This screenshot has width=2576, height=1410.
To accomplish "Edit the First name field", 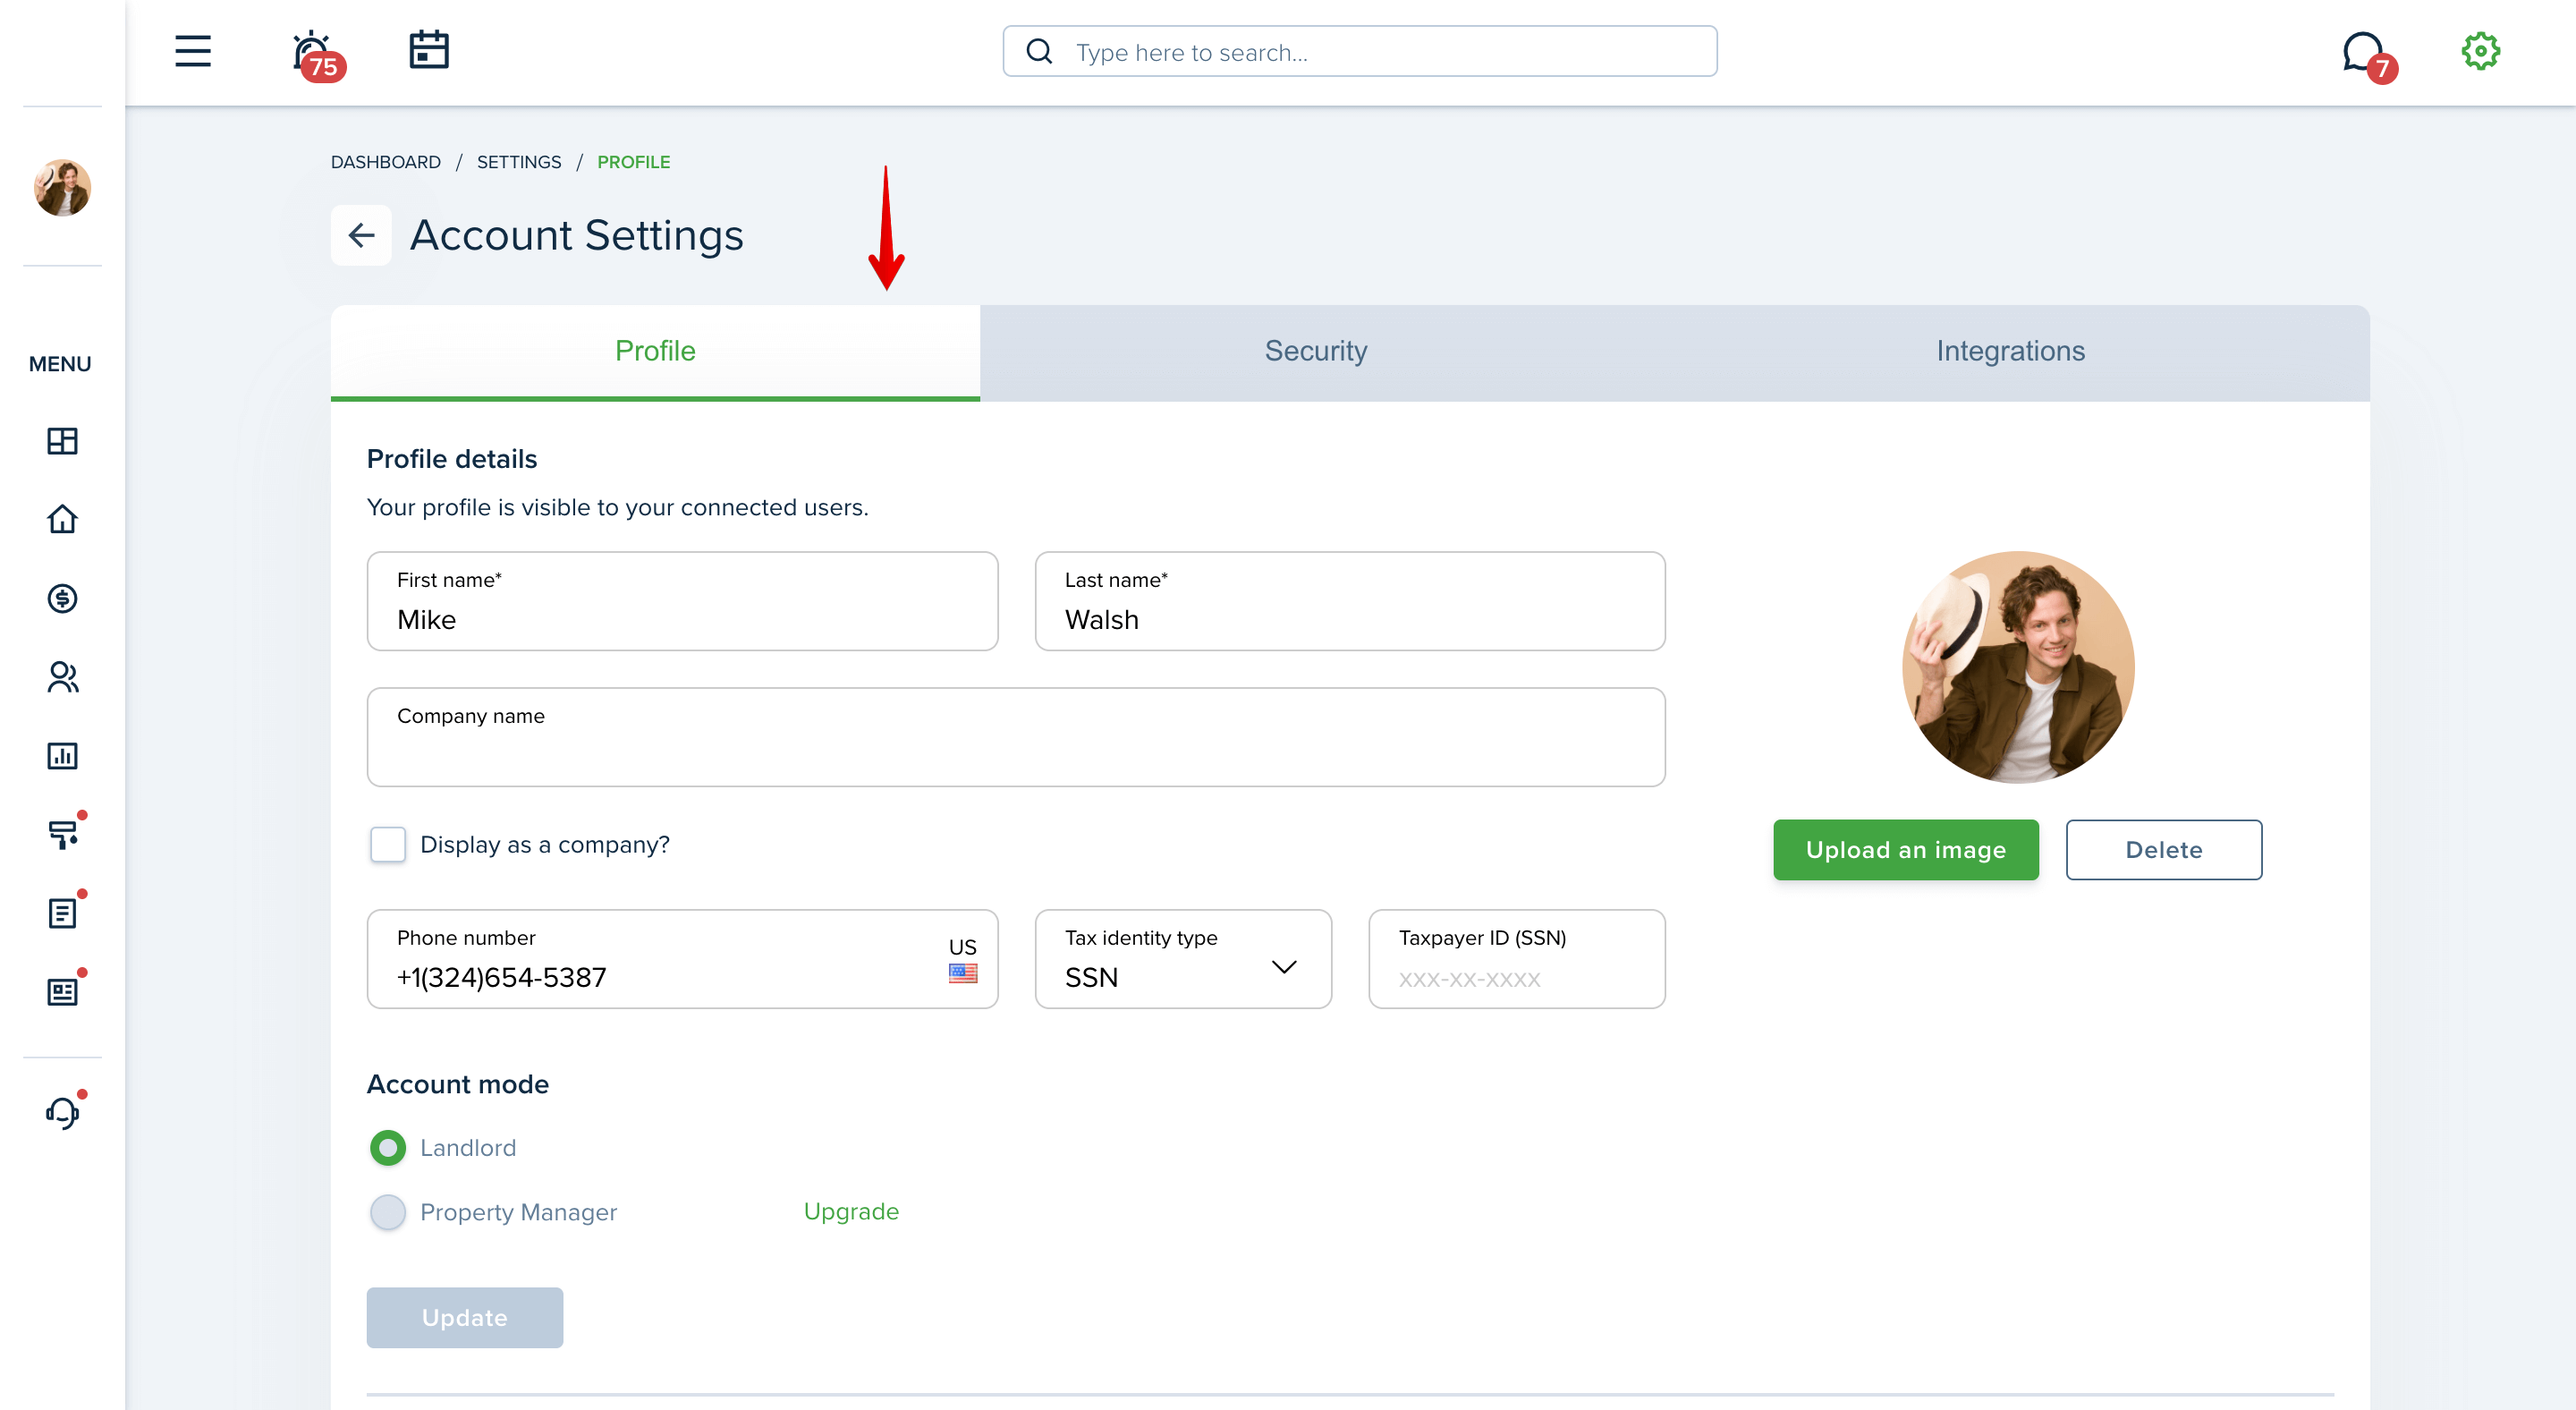I will coord(682,601).
